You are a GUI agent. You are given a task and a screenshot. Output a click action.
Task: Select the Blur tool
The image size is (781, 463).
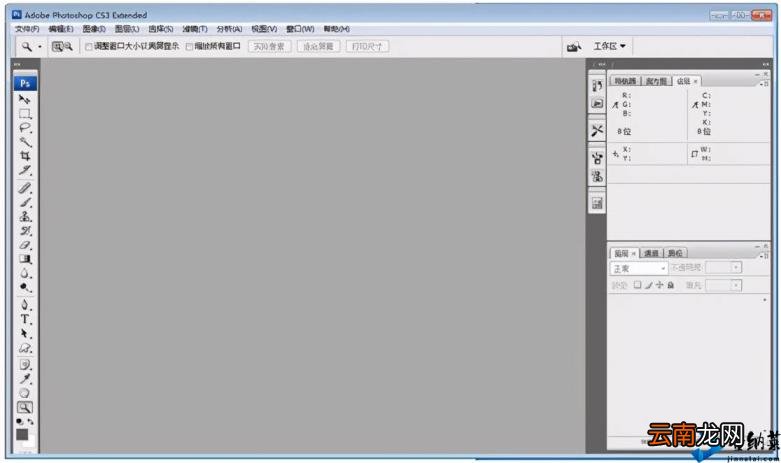tap(24, 273)
